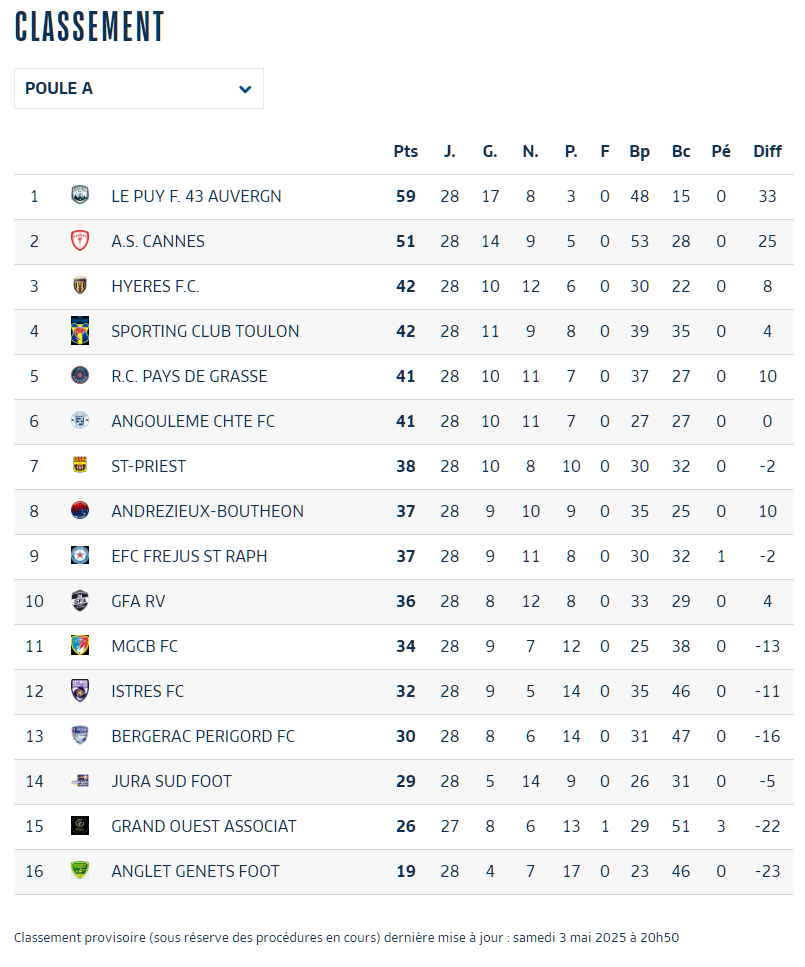Select the Jura Sud Foot team name
The height and width of the screenshot is (967, 805).
click(171, 781)
